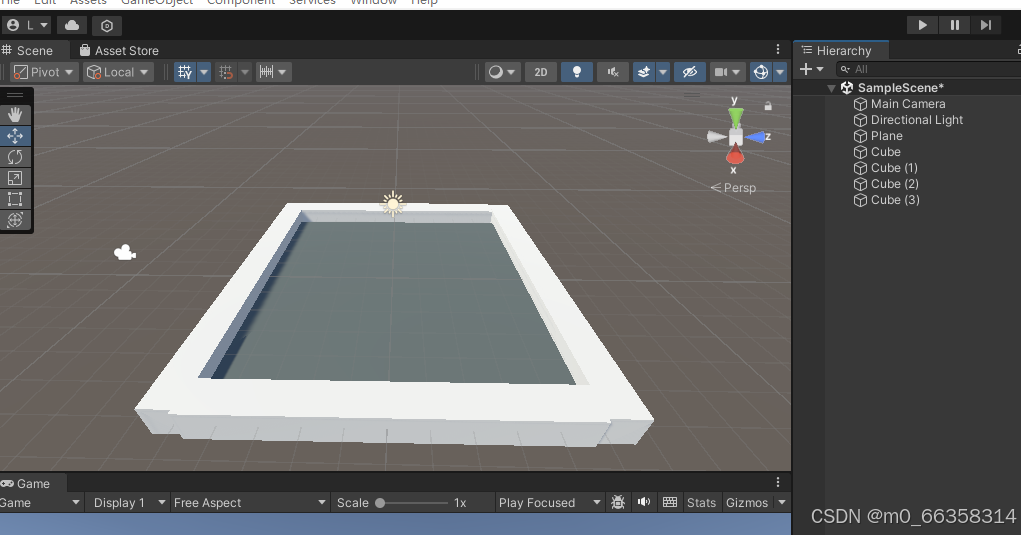1021x535 pixels.
Task: Click the Directional Light sun gizmo
Action: (x=393, y=204)
